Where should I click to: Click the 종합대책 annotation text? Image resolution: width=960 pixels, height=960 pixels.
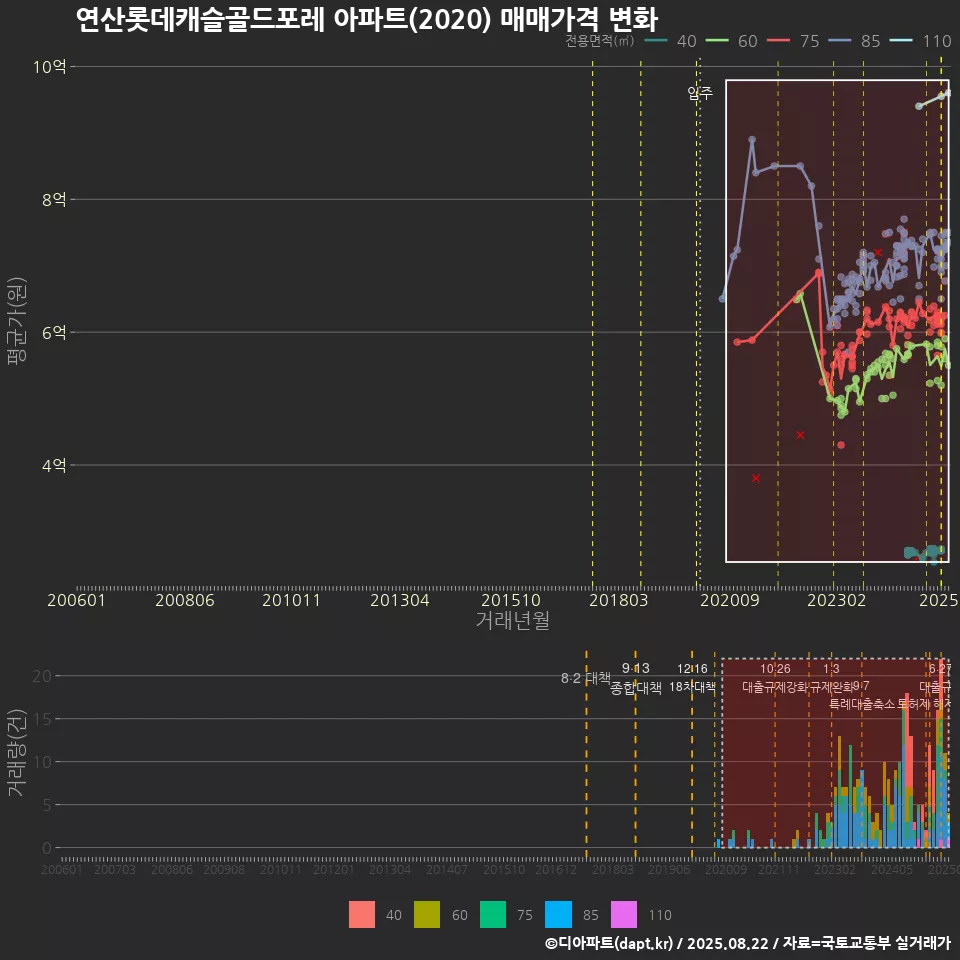tap(636, 688)
